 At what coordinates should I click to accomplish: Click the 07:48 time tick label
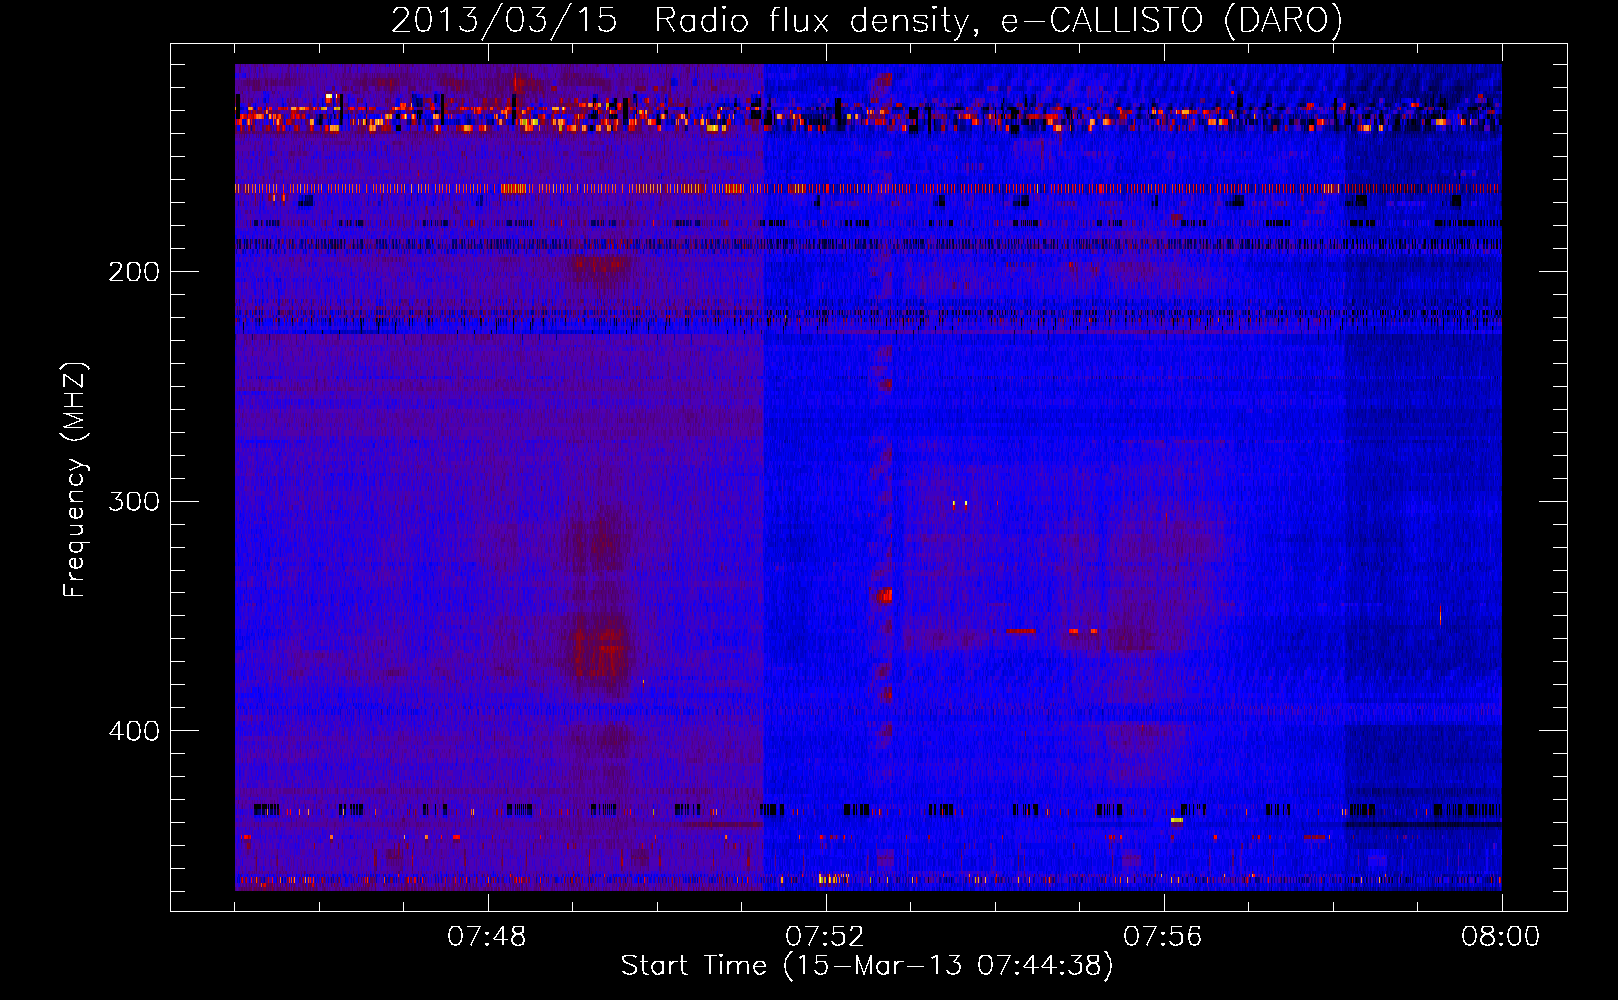click(487, 937)
